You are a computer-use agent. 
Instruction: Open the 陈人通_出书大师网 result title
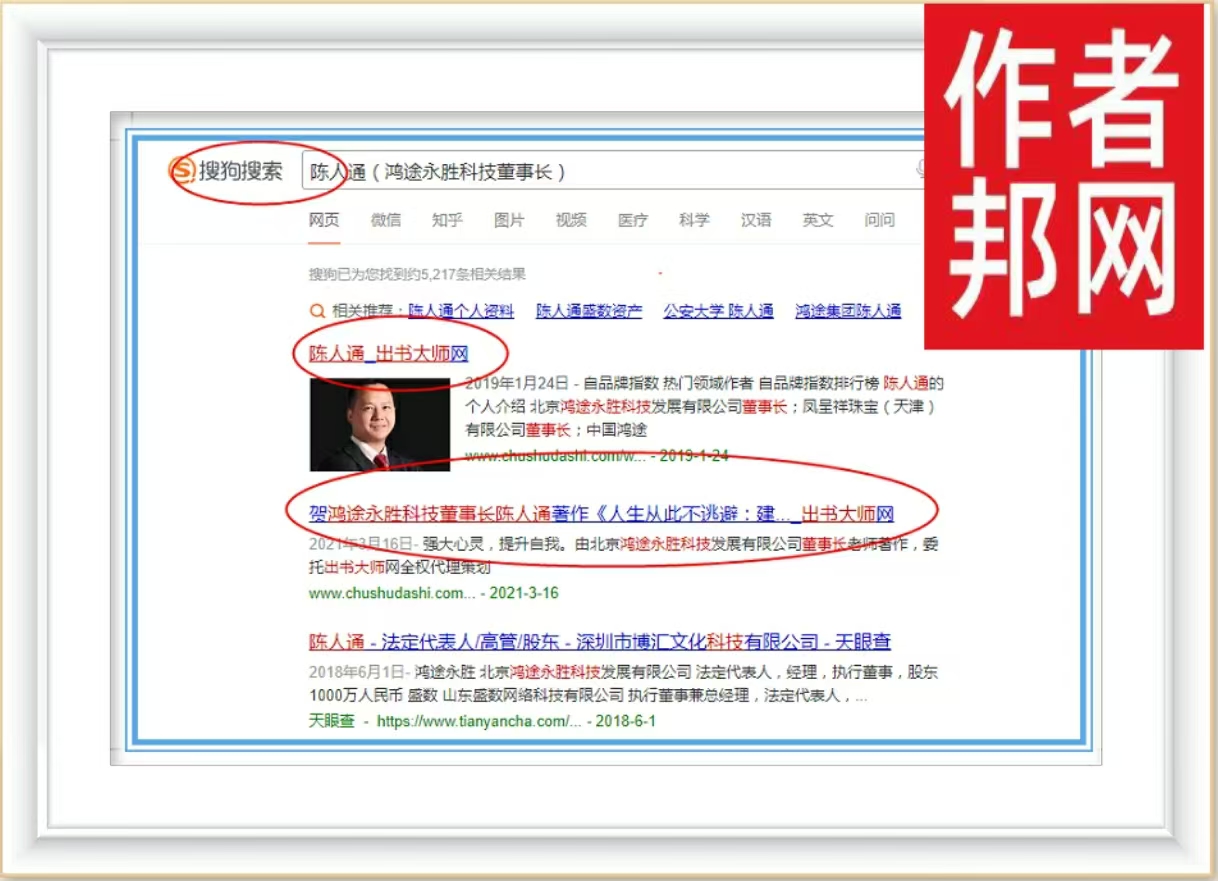pos(389,353)
